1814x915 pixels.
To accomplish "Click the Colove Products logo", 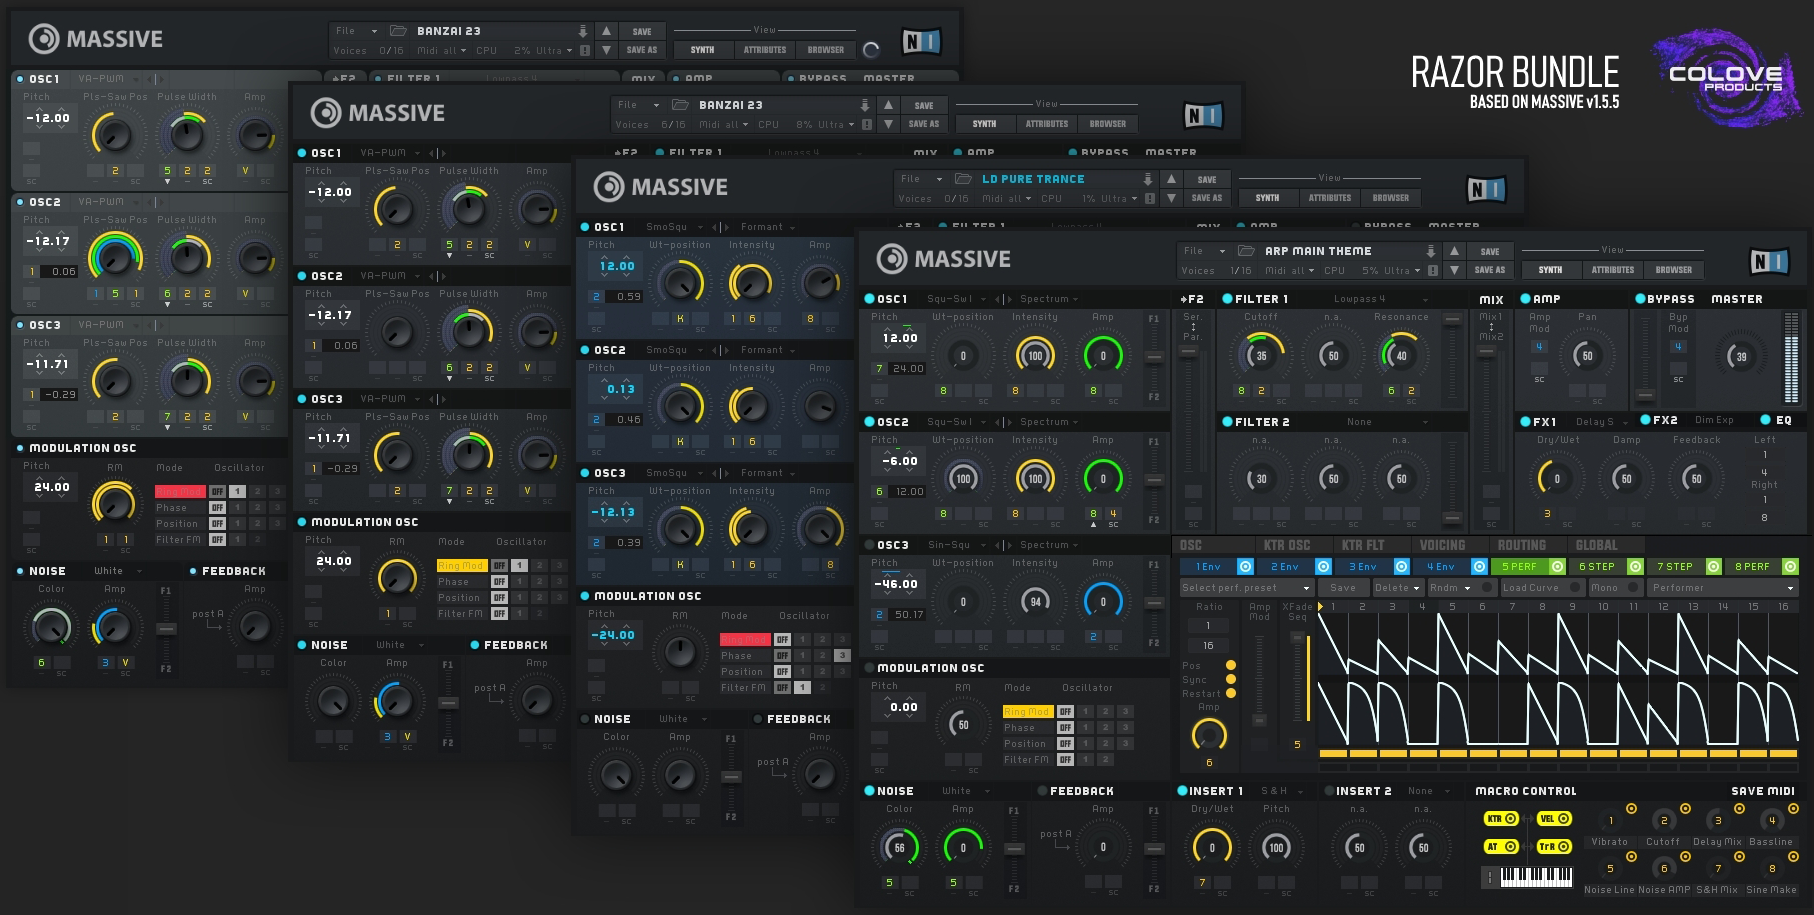I will point(1727,77).
